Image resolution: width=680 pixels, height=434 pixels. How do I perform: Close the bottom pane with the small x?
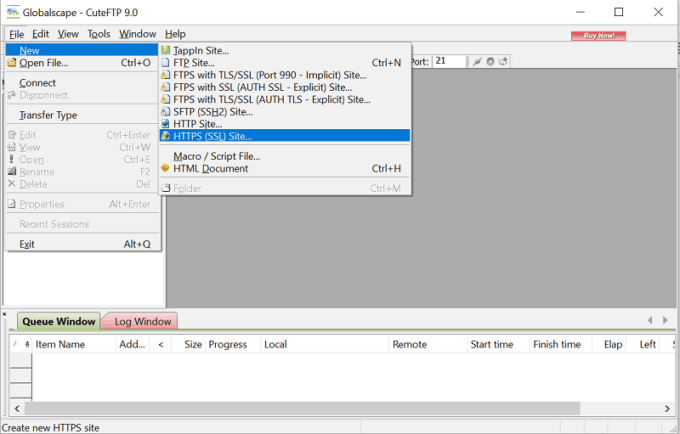click(4, 314)
